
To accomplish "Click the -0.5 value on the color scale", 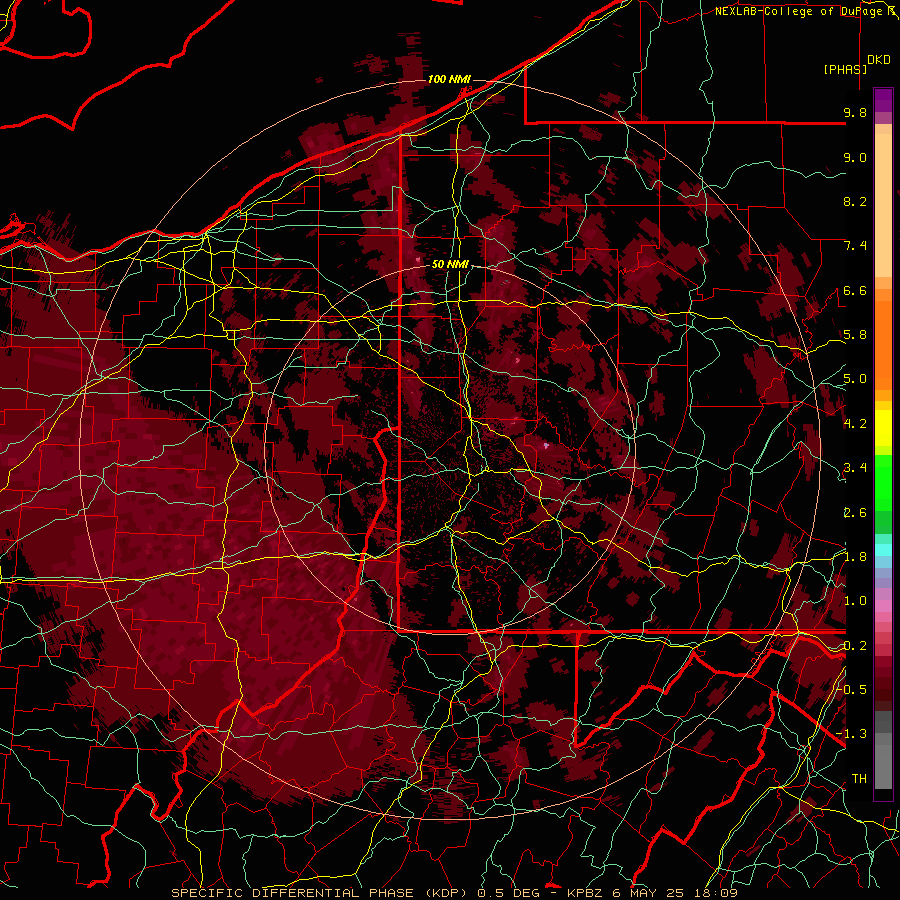I will coord(852,689).
